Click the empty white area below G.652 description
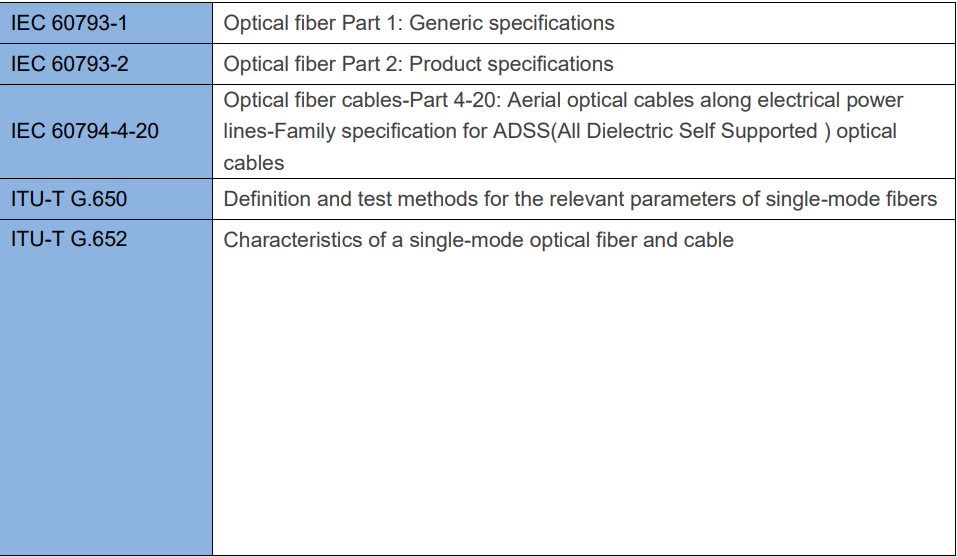 pos(583,403)
